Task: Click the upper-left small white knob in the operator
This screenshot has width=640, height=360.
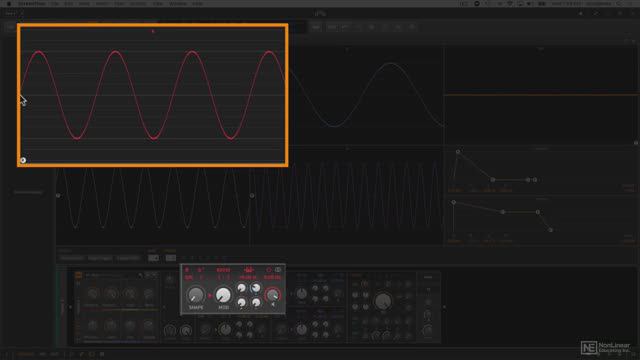Action: tap(242, 288)
